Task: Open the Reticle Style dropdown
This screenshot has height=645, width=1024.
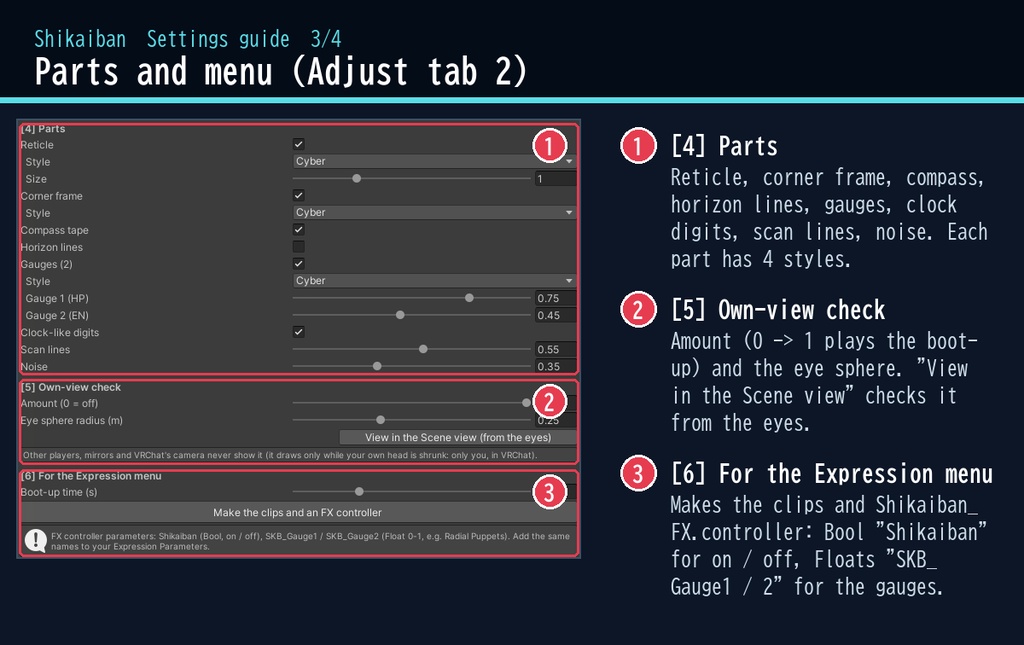Action: pos(434,161)
